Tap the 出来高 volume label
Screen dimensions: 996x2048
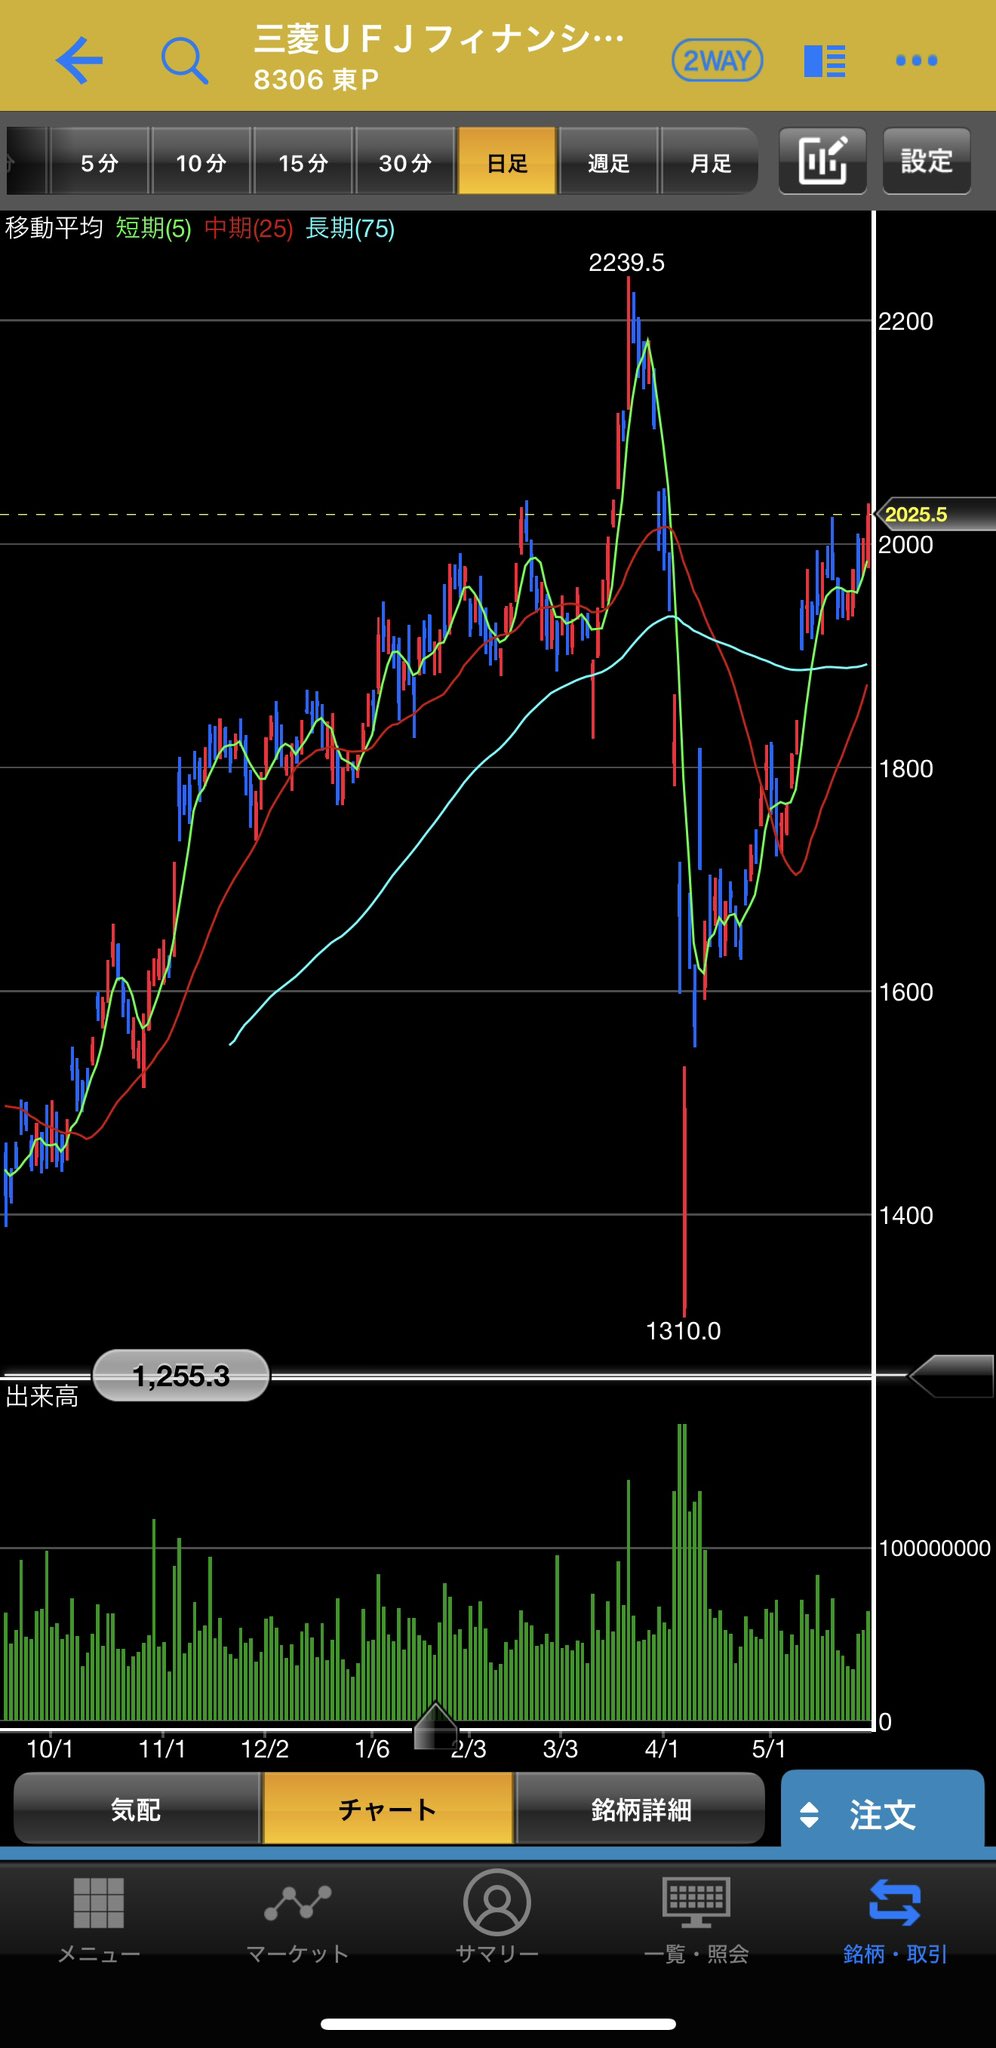42,1396
